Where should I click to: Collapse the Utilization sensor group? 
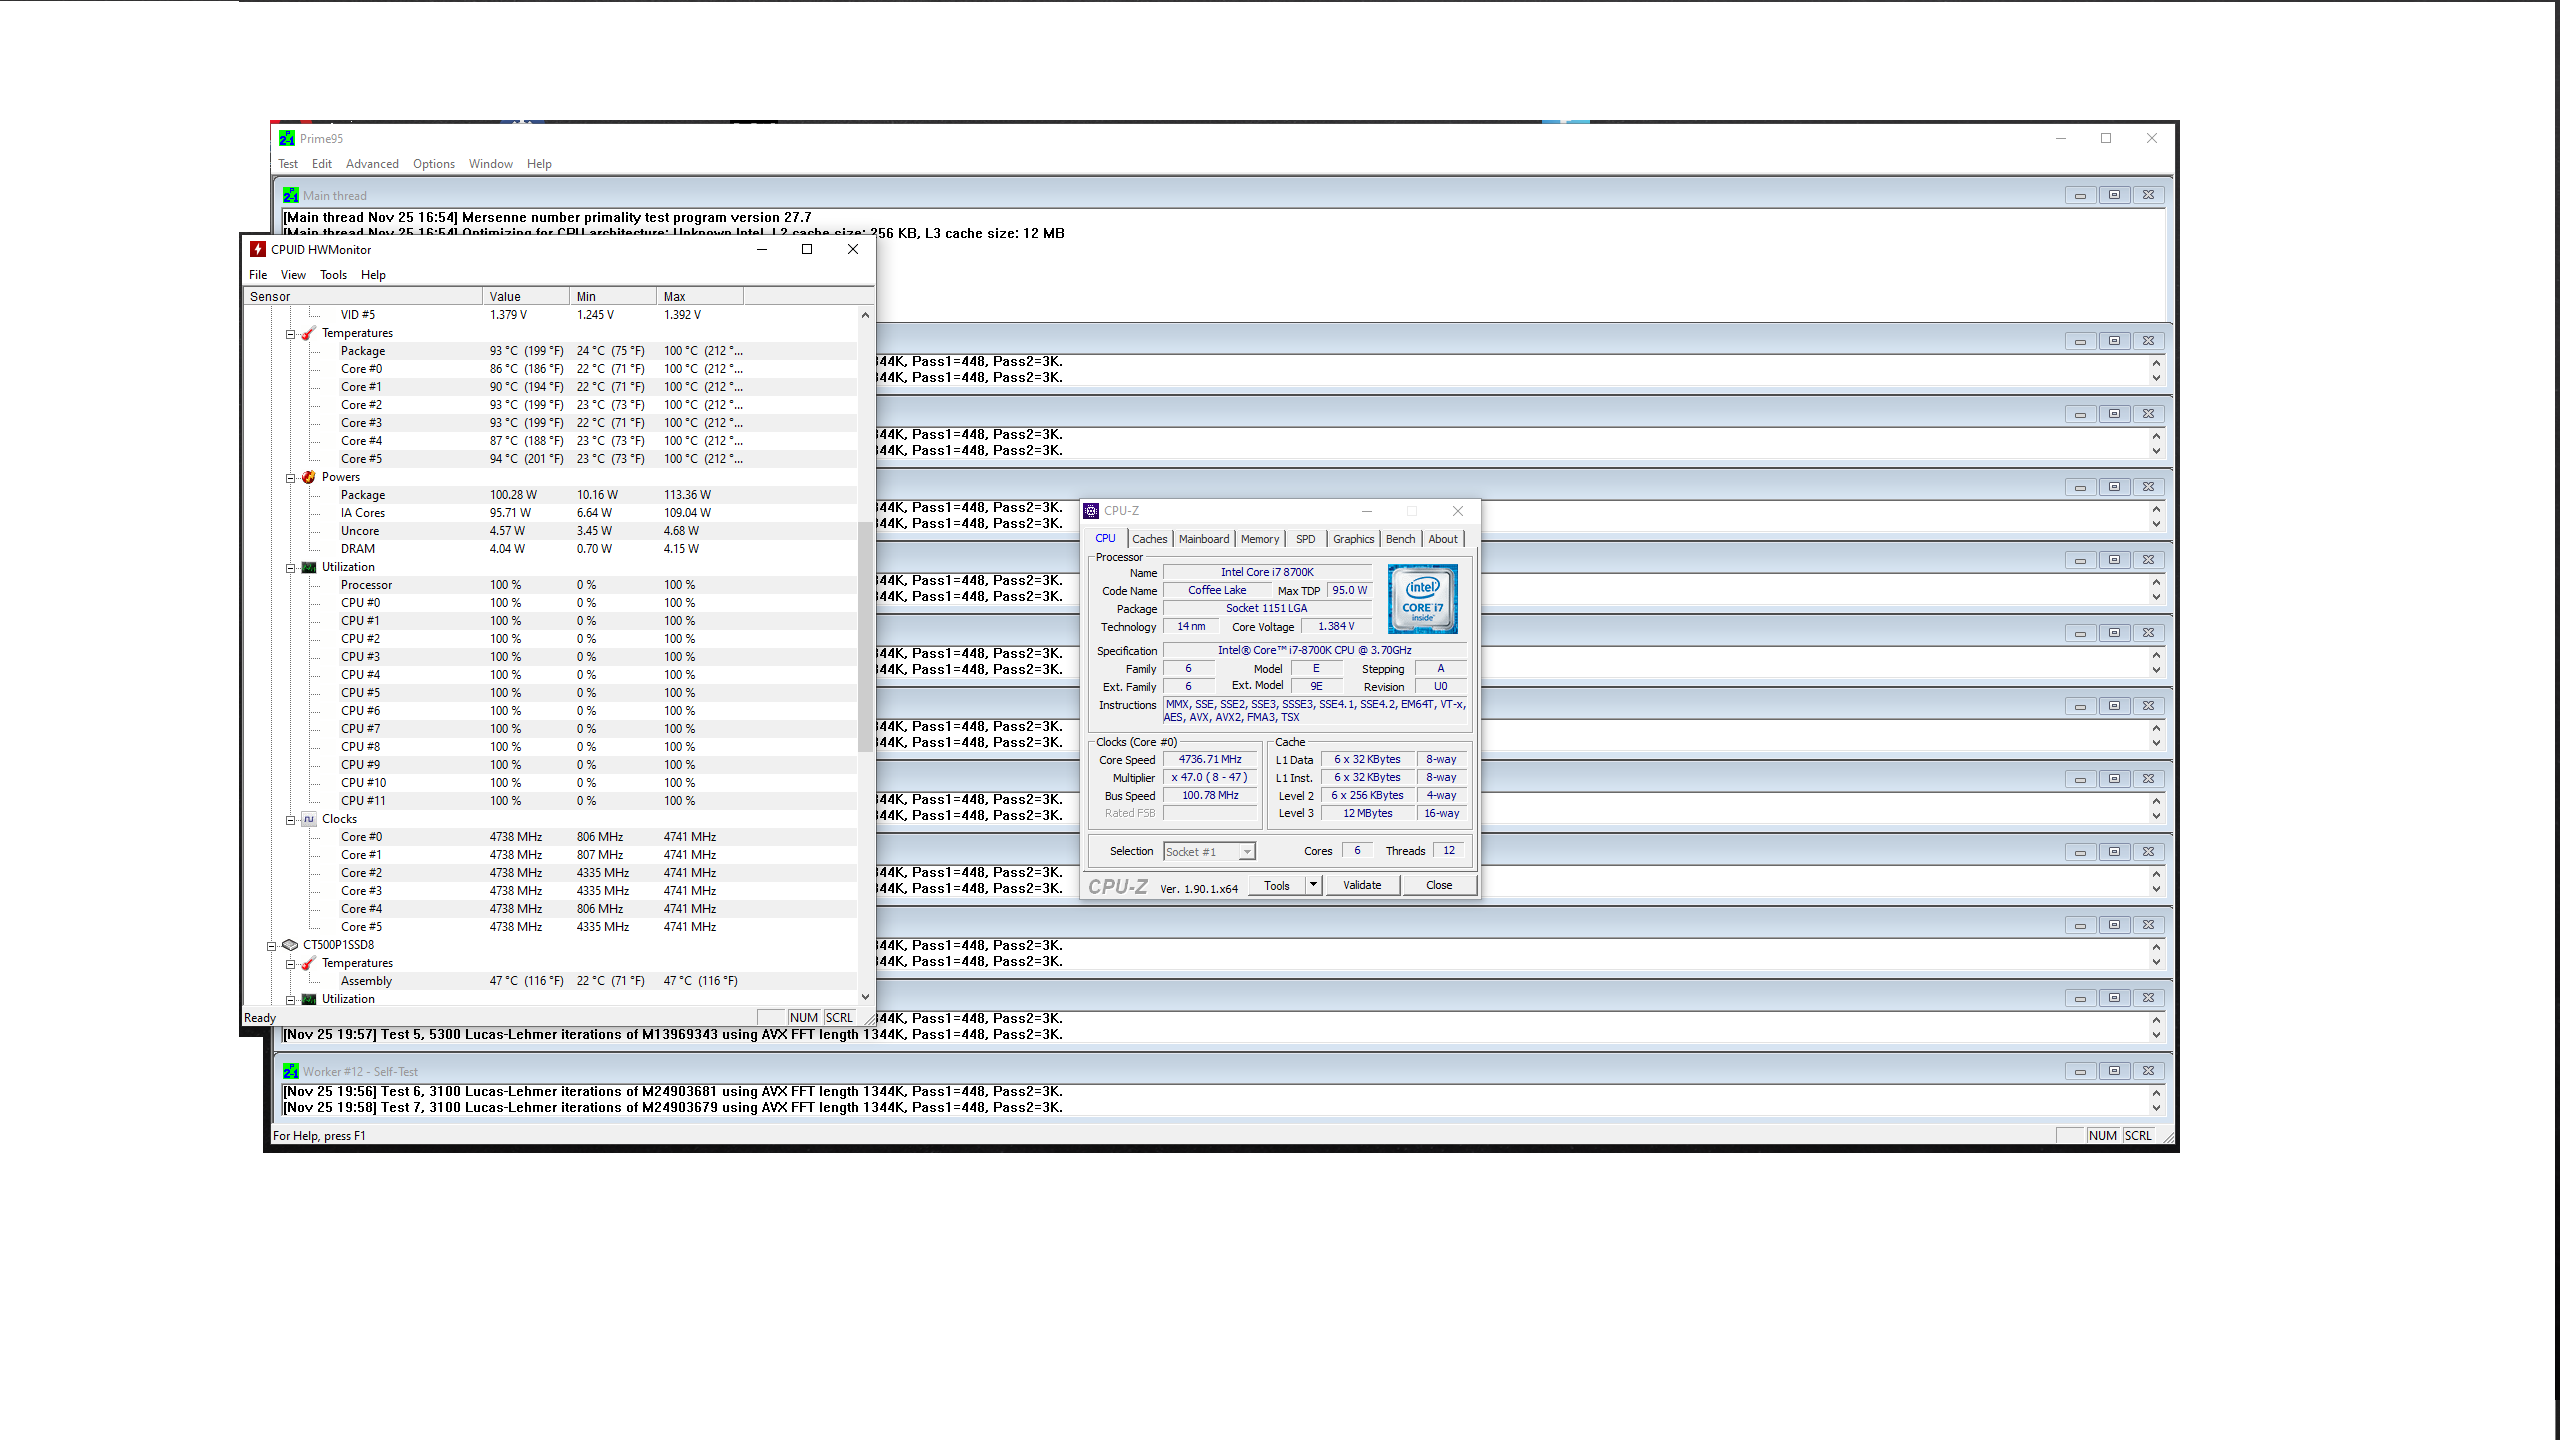point(291,567)
